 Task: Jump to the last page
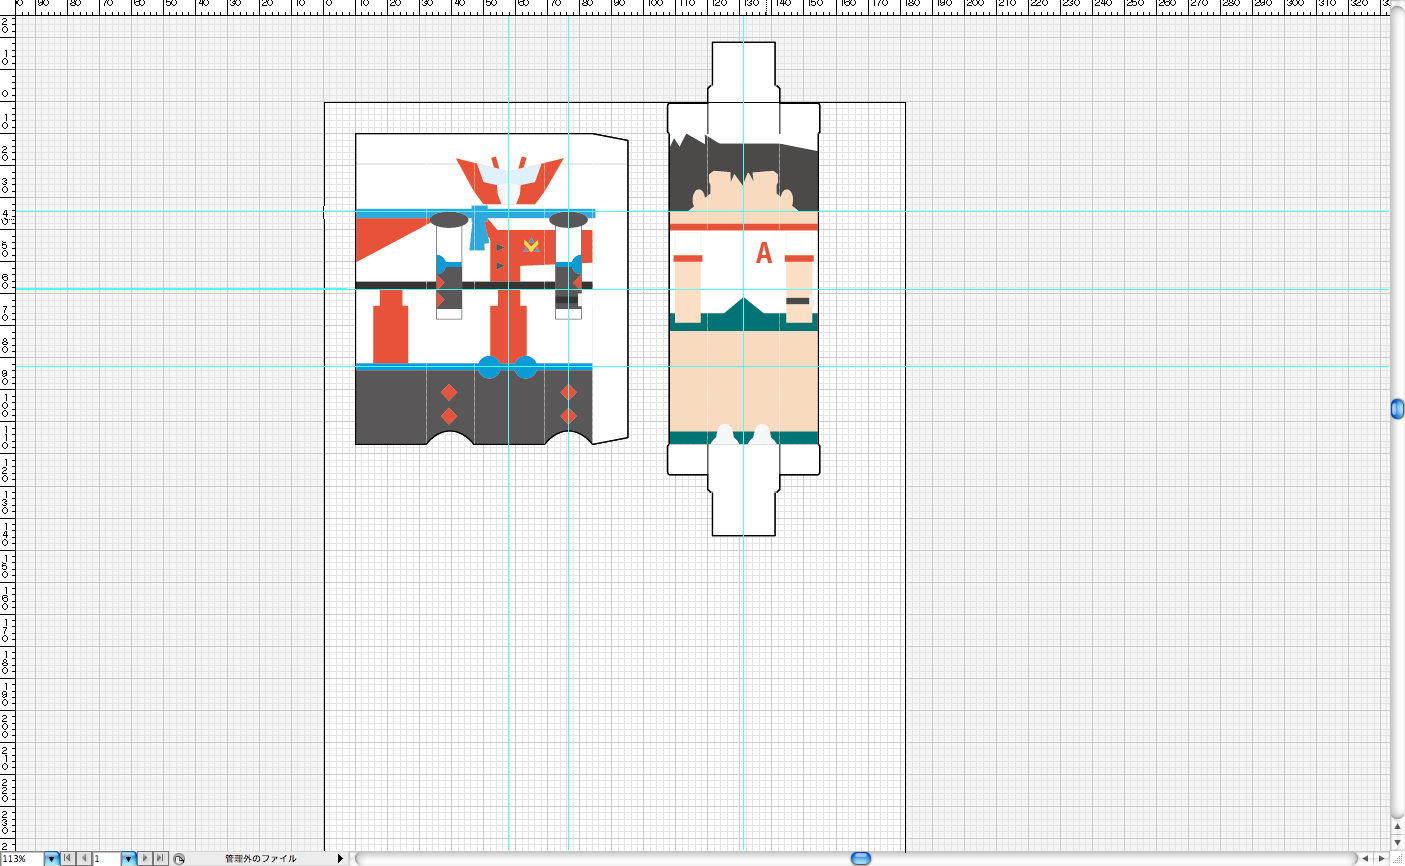coord(160,858)
